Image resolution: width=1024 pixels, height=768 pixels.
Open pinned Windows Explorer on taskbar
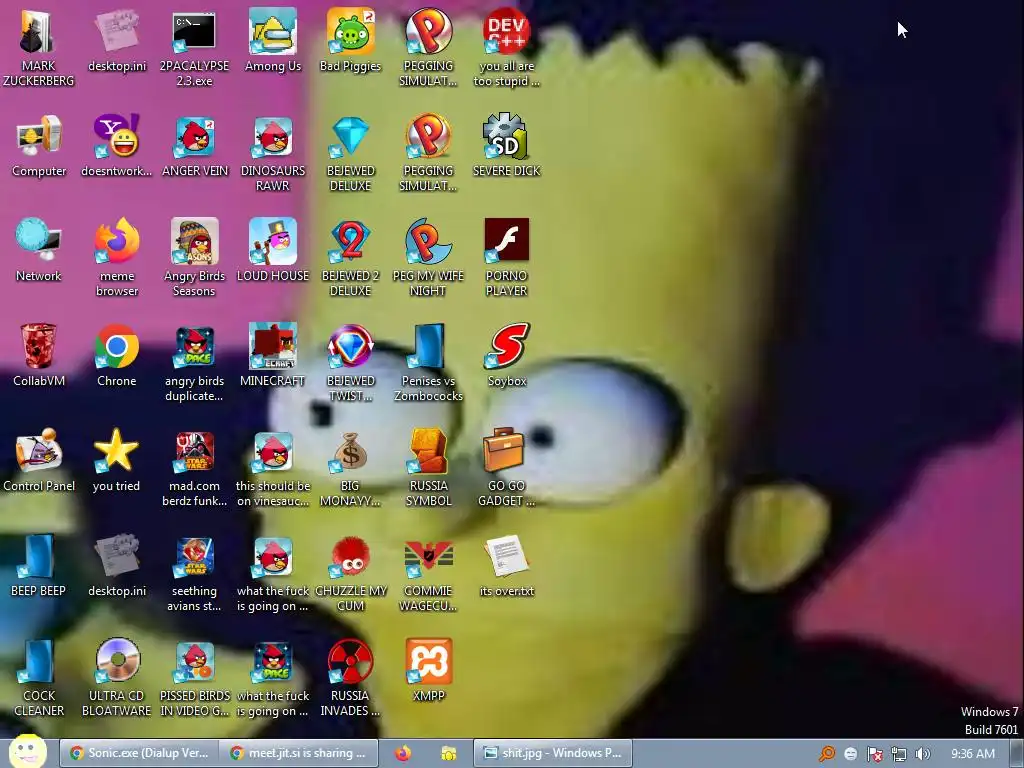[449, 753]
